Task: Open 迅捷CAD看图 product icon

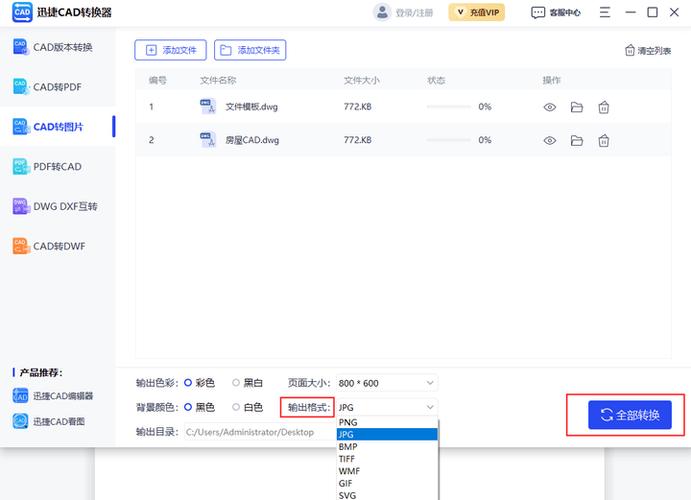Action: (20, 421)
